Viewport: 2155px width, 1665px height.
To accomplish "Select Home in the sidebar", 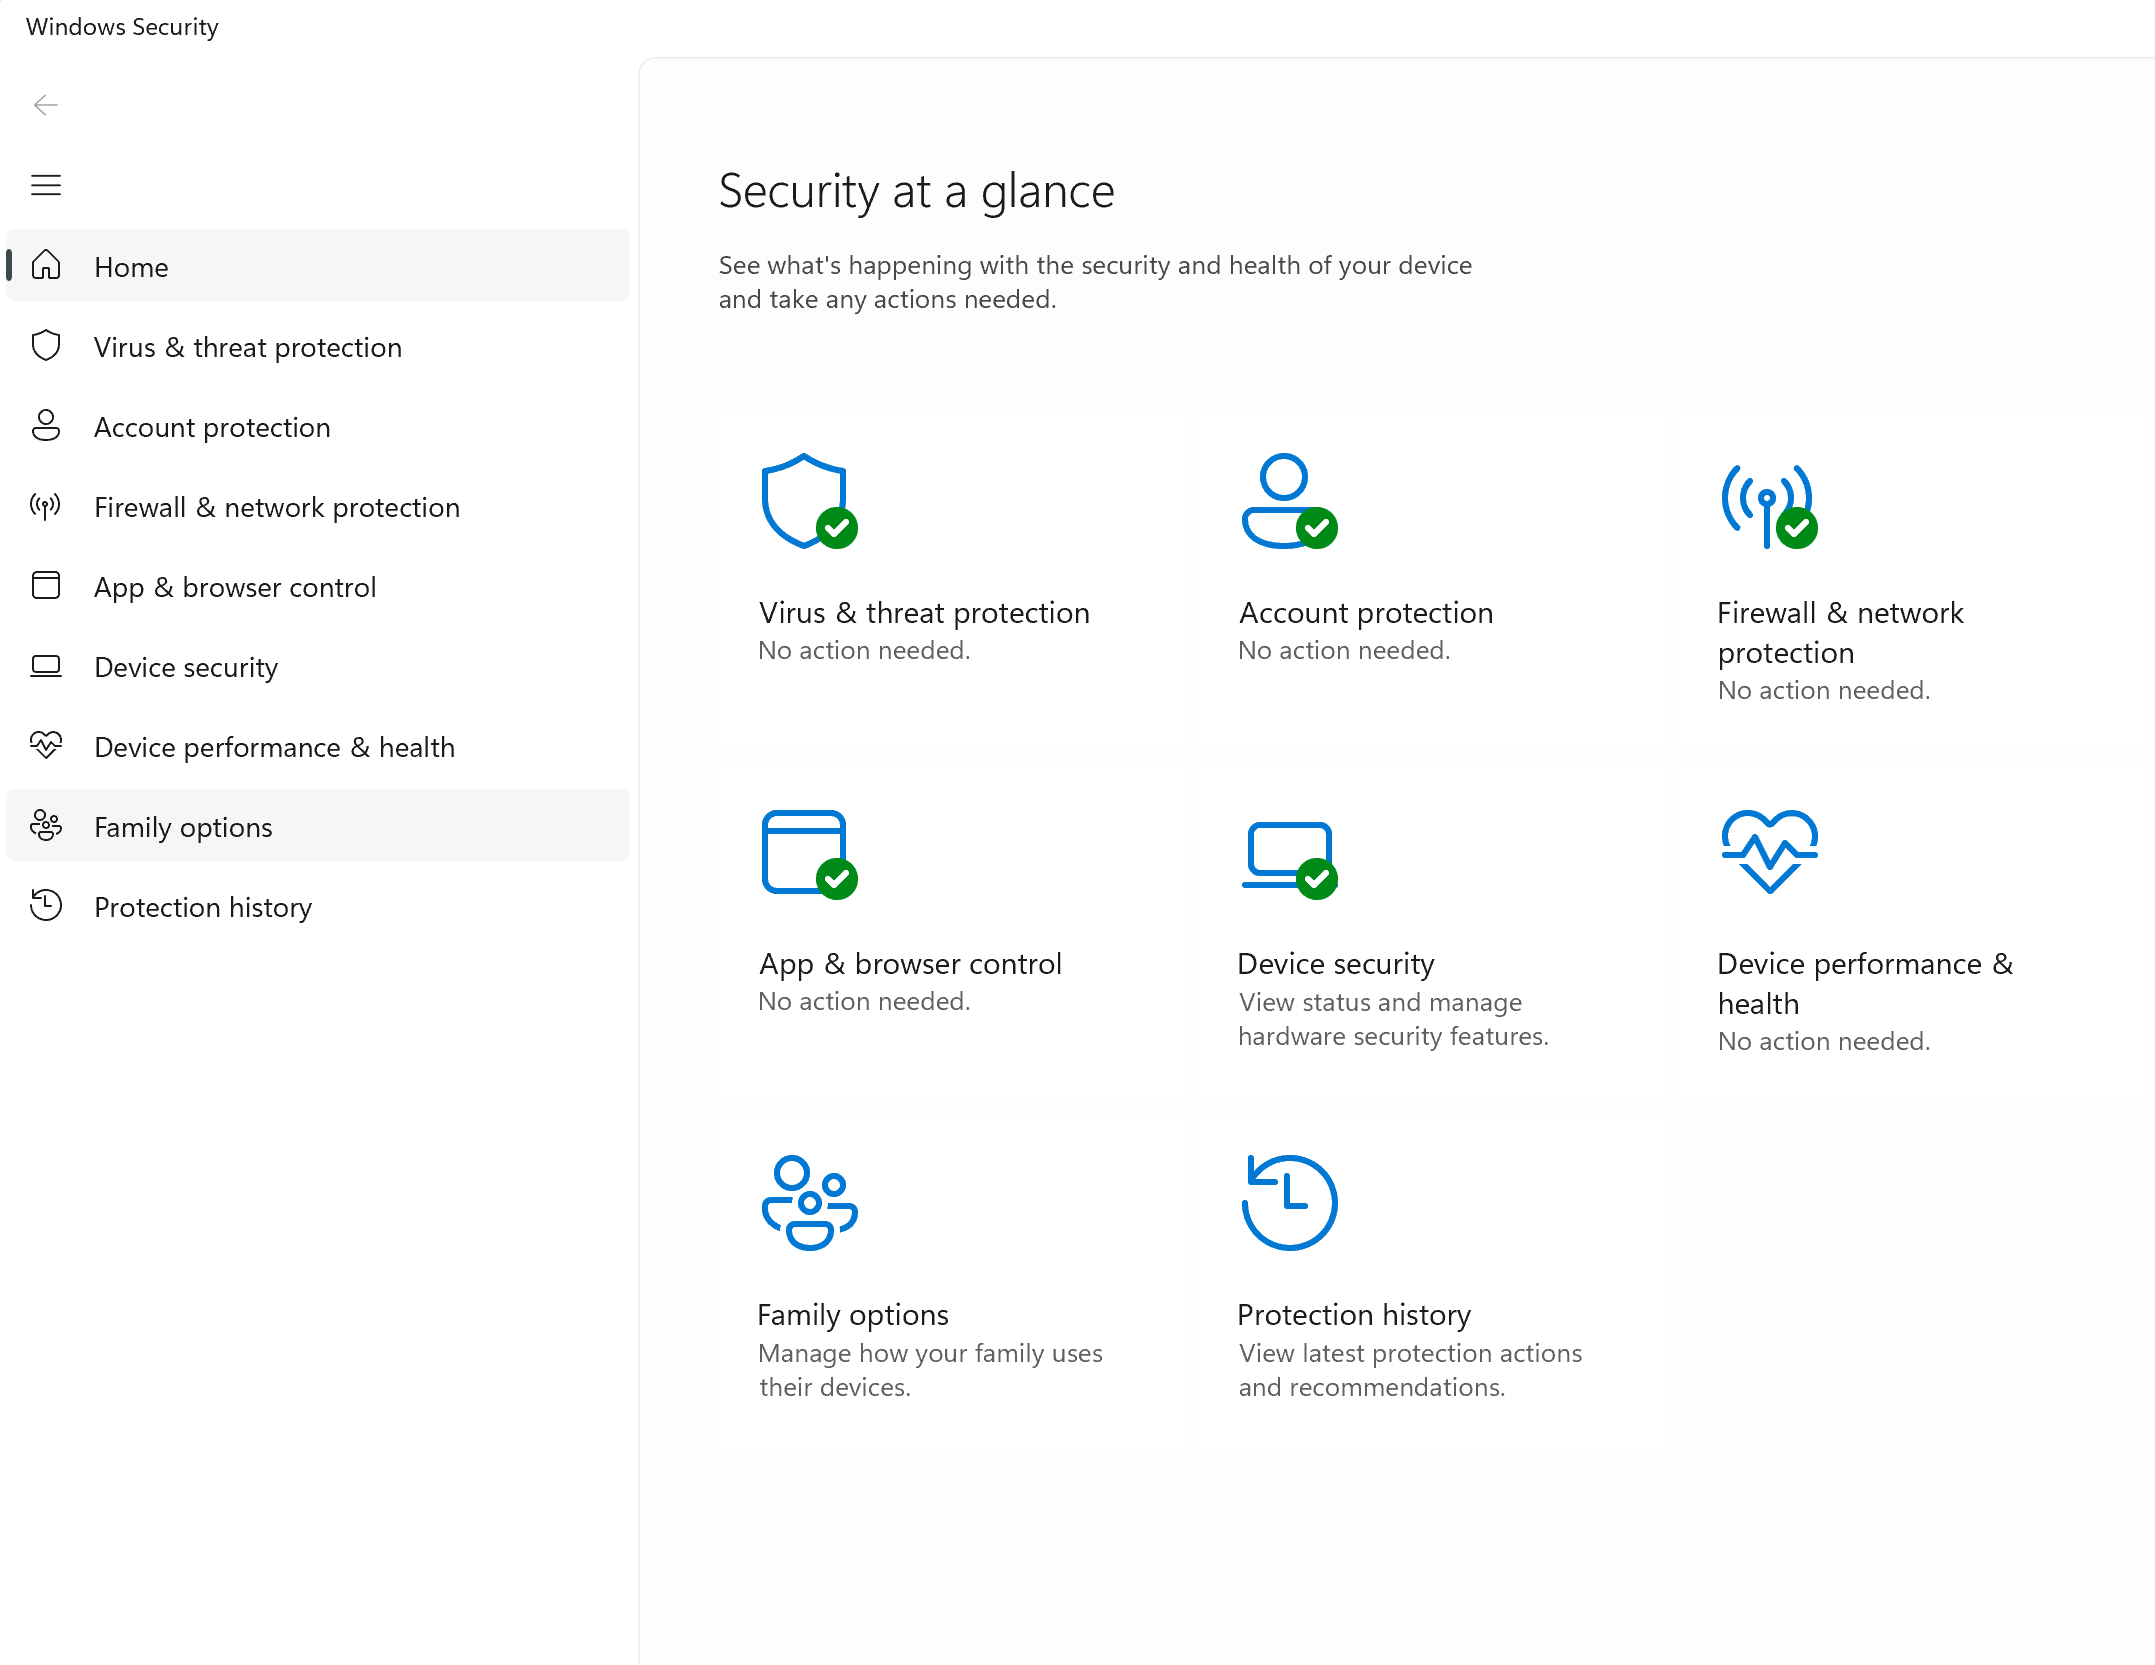I will 131,267.
